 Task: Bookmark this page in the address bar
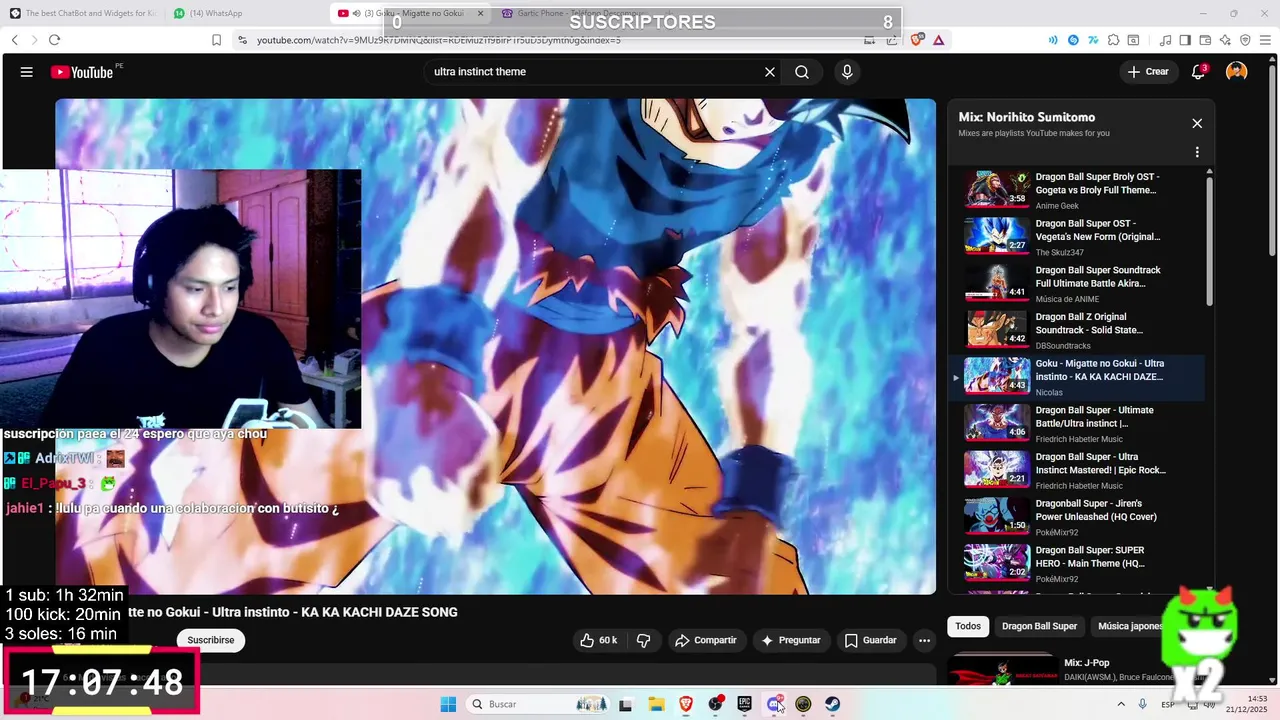point(216,40)
